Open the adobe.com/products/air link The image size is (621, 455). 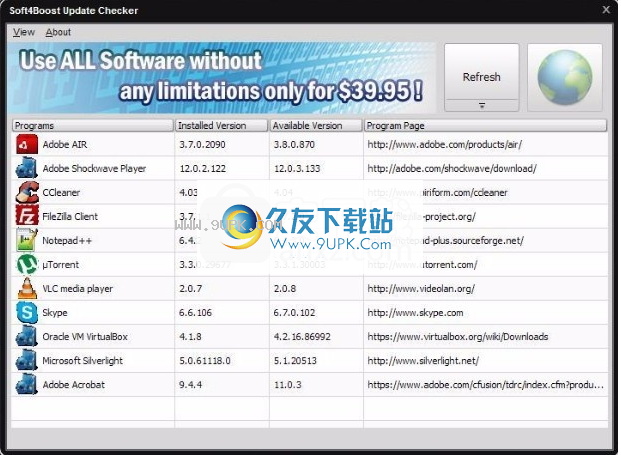pyautogui.click(x=444, y=145)
